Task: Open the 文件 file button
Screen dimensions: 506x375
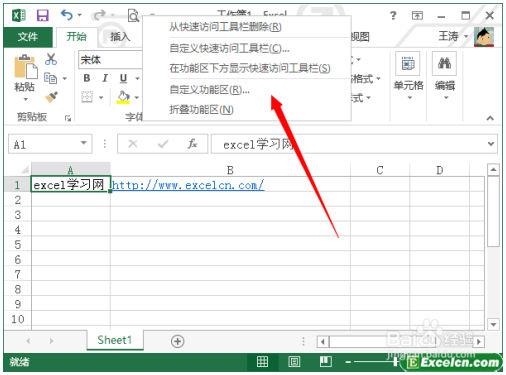Action: (x=28, y=37)
